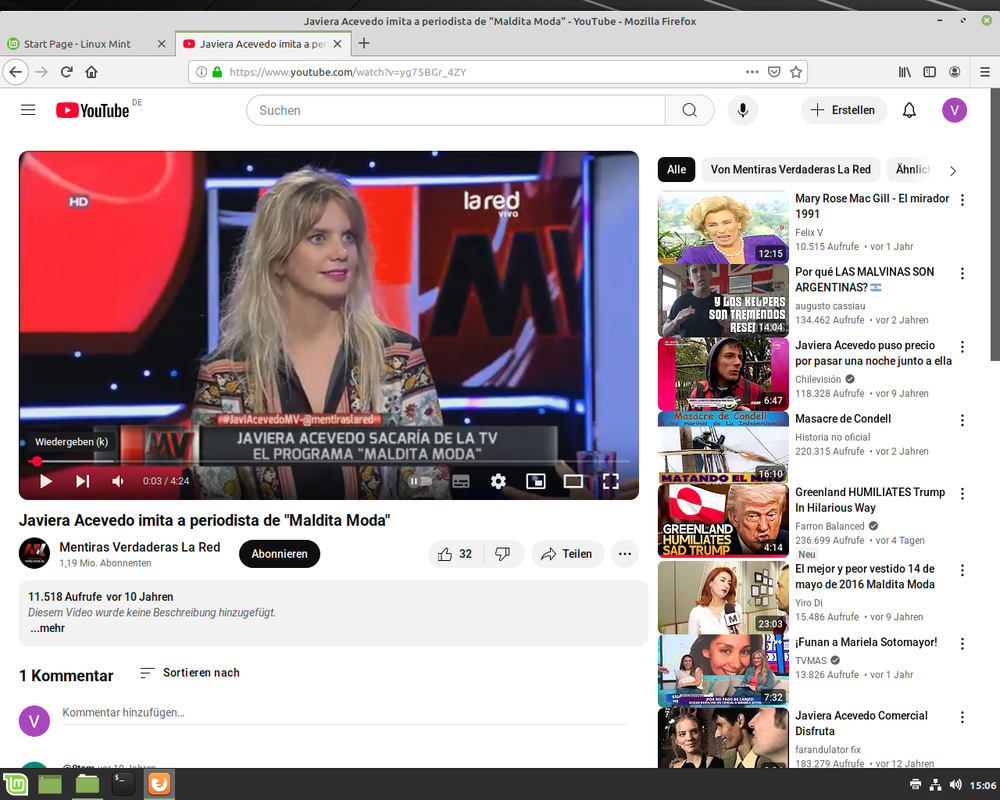Reload the page in Firefox
This screenshot has height=800, width=1000.
click(x=66, y=72)
